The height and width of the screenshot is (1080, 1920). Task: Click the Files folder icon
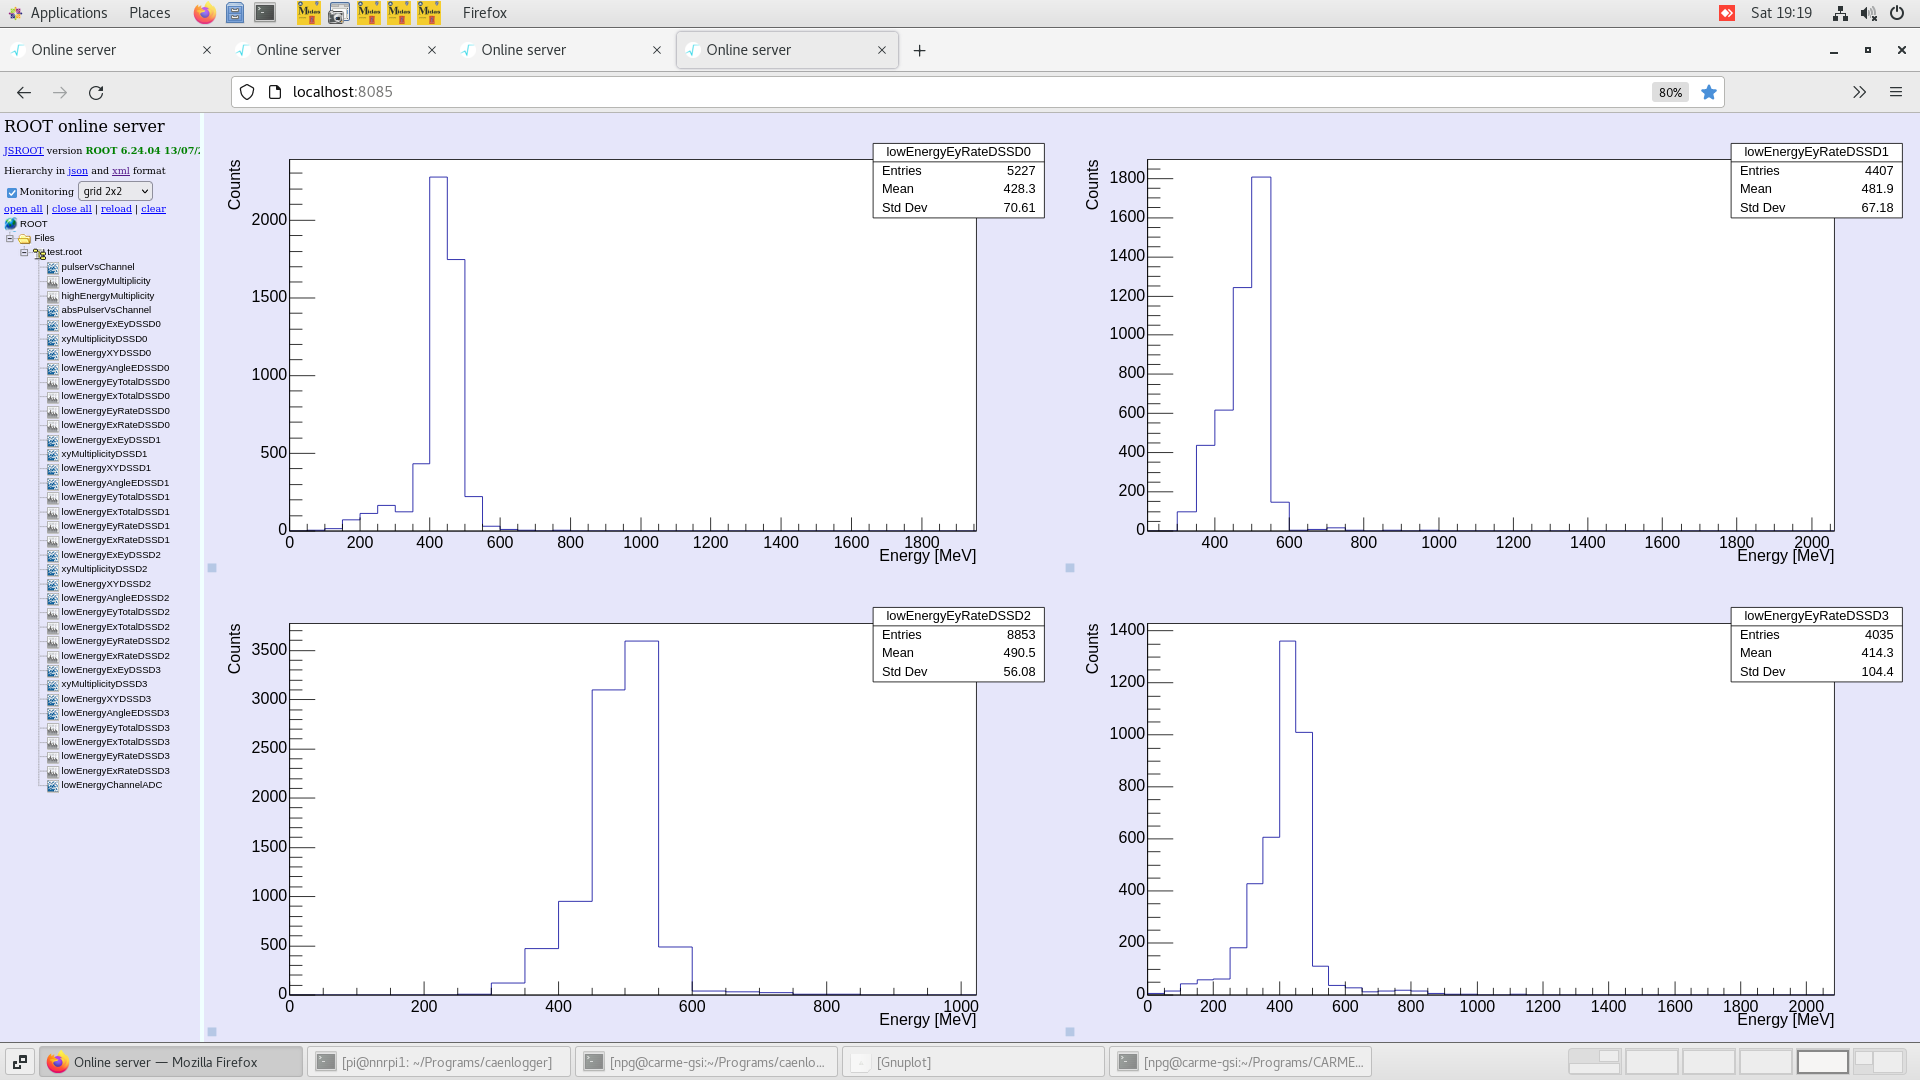pyautogui.click(x=25, y=239)
